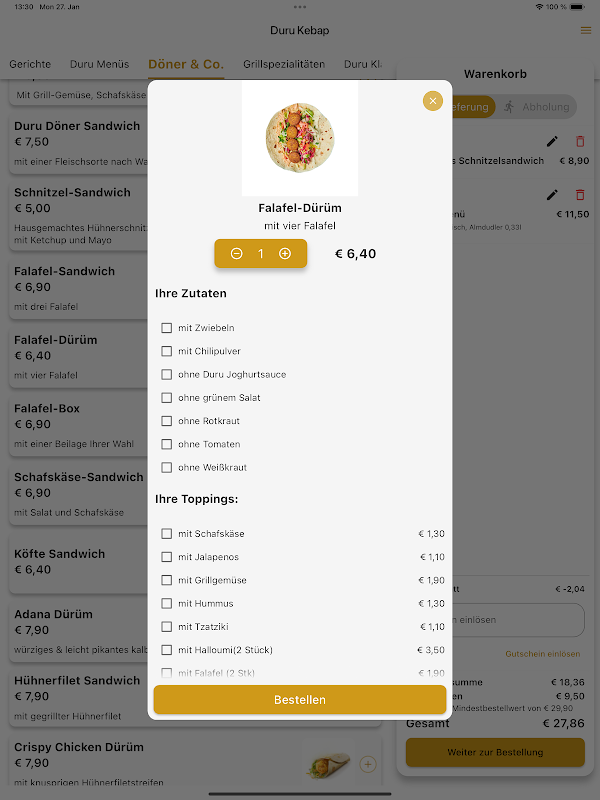Click the Falafel-Dürüm product image
Viewport: 600px width, 800px height.
pos(300,138)
